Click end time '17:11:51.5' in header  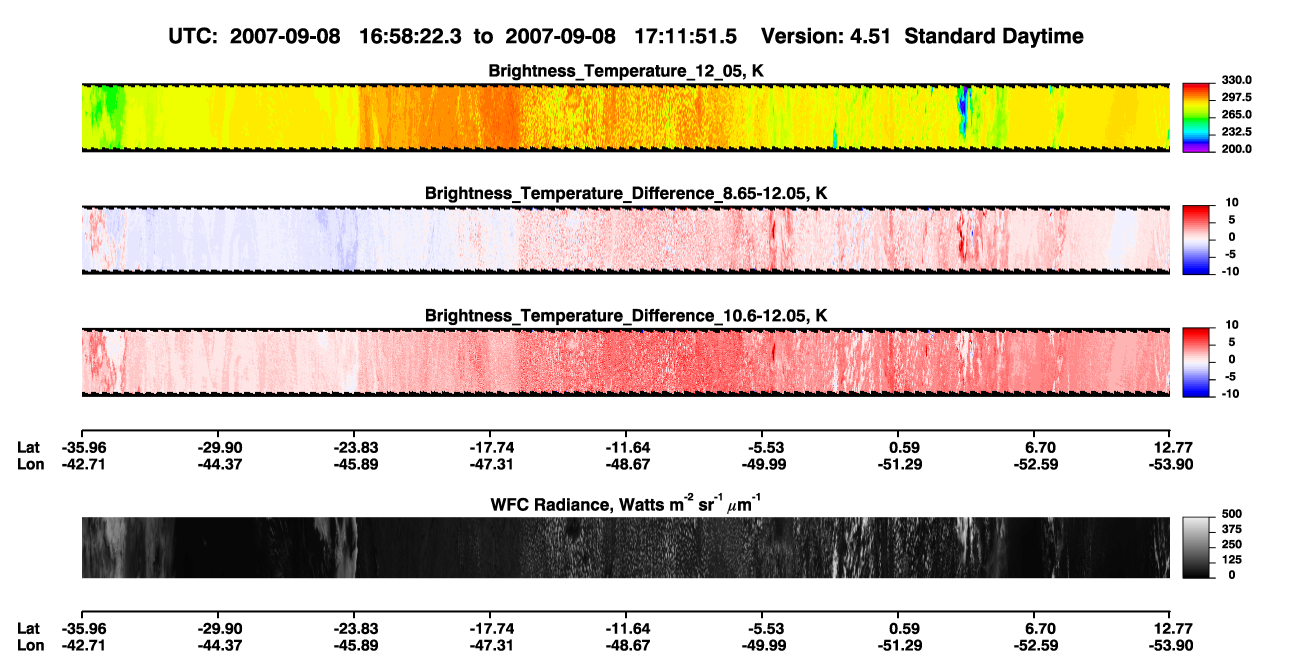[686, 36]
